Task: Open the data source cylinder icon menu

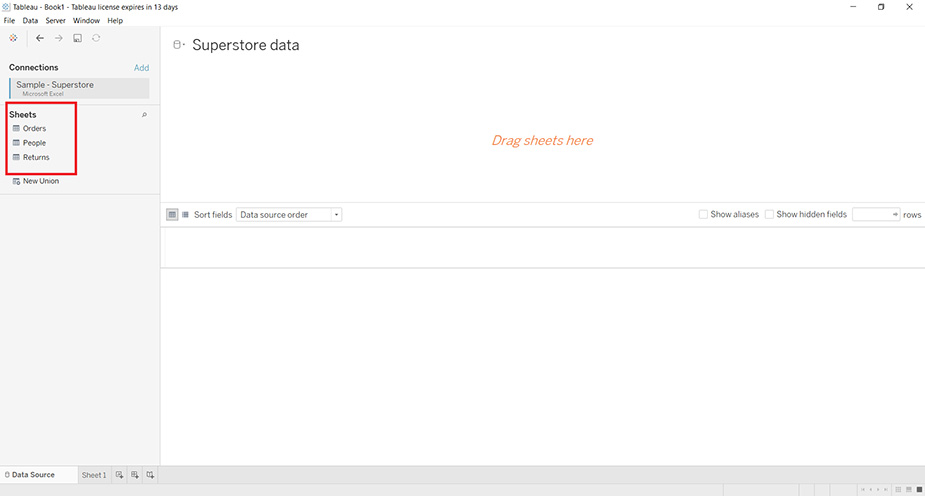Action: [179, 45]
